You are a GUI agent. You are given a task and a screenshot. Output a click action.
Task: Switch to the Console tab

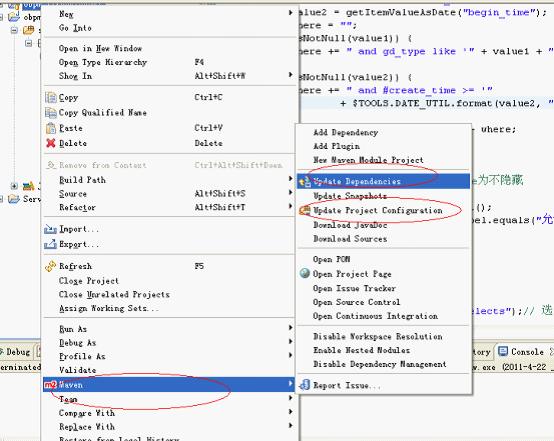[521, 352]
